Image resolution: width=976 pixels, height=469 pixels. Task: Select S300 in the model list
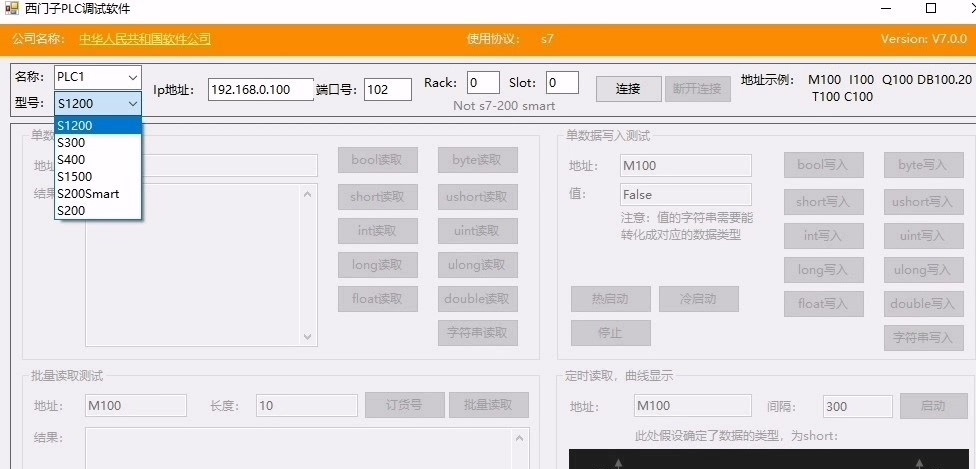coord(98,143)
